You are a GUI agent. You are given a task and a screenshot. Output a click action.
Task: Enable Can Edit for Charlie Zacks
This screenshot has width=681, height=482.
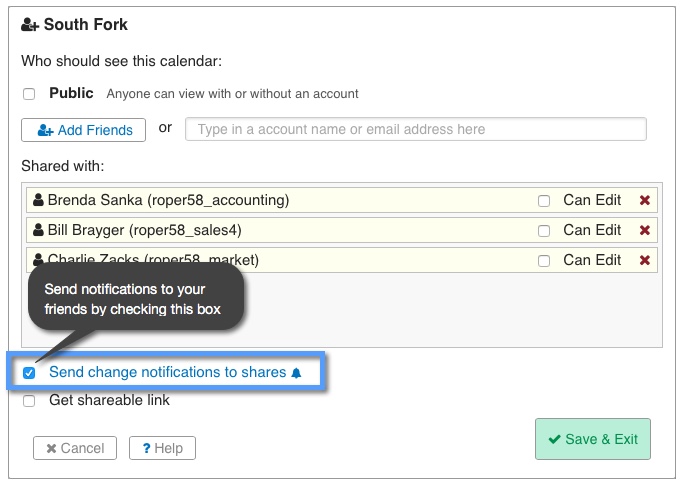(x=544, y=261)
